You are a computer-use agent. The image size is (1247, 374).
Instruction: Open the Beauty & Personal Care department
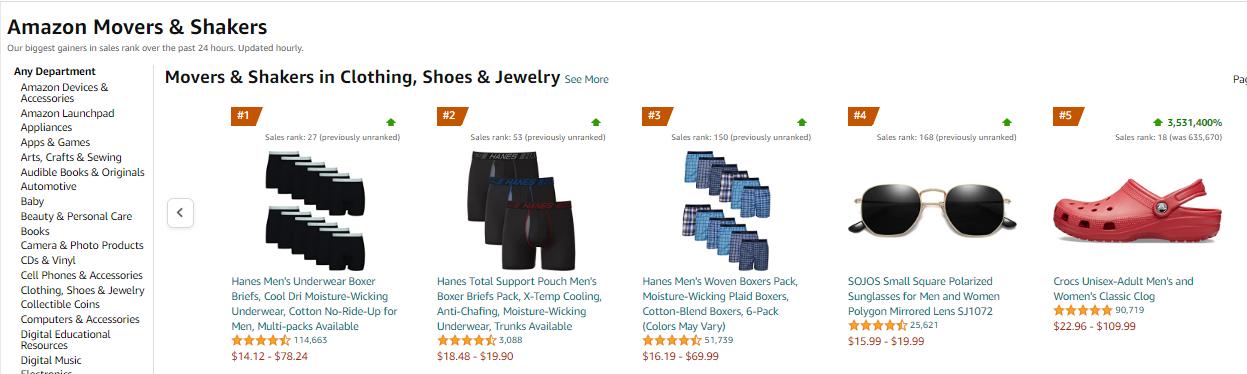coord(76,216)
